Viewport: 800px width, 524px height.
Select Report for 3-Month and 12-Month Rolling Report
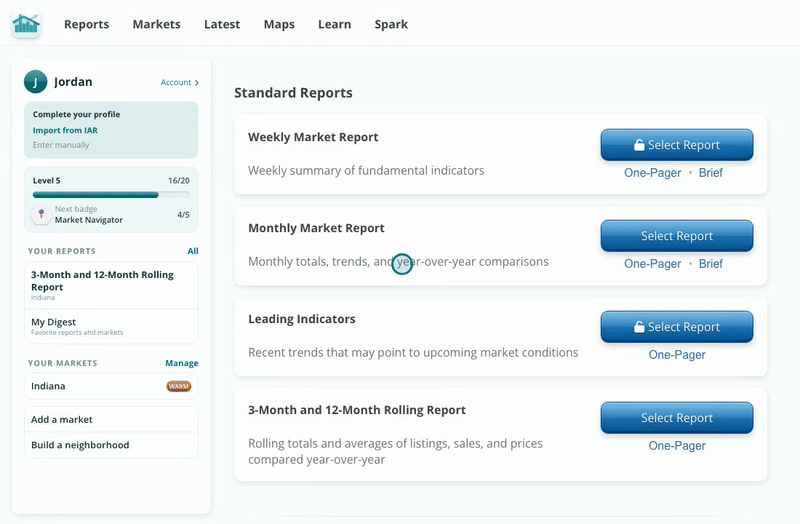pyautogui.click(x=677, y=418)
